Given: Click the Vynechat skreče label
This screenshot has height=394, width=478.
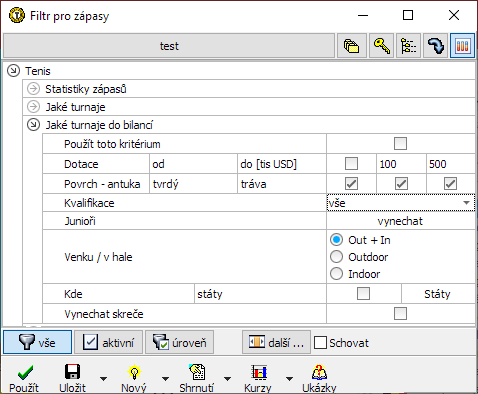Looking at the screenshot, I should (x=104, y=314).
